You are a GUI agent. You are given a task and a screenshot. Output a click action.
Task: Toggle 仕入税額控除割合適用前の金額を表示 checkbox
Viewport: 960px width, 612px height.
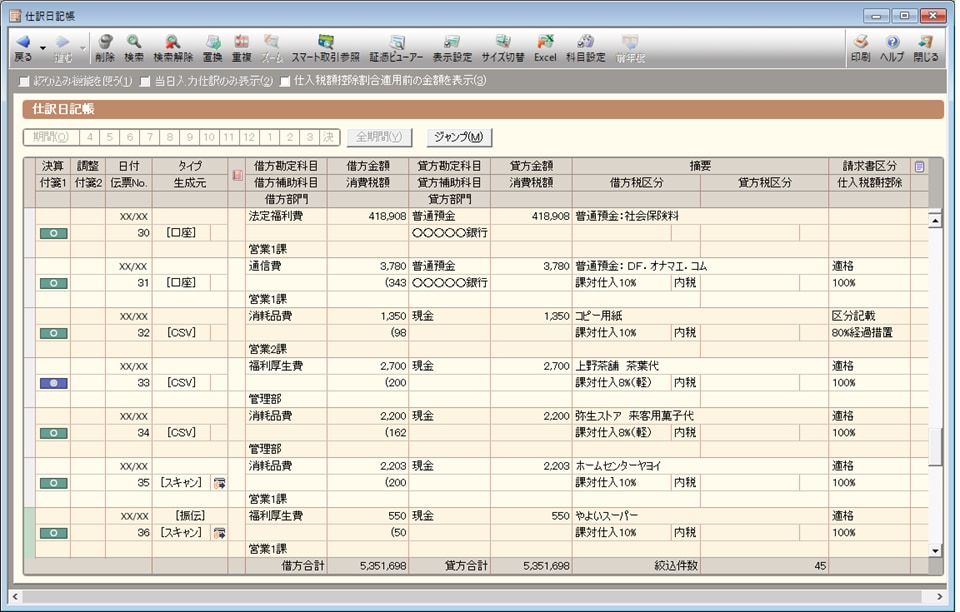[x=286, y=81]
